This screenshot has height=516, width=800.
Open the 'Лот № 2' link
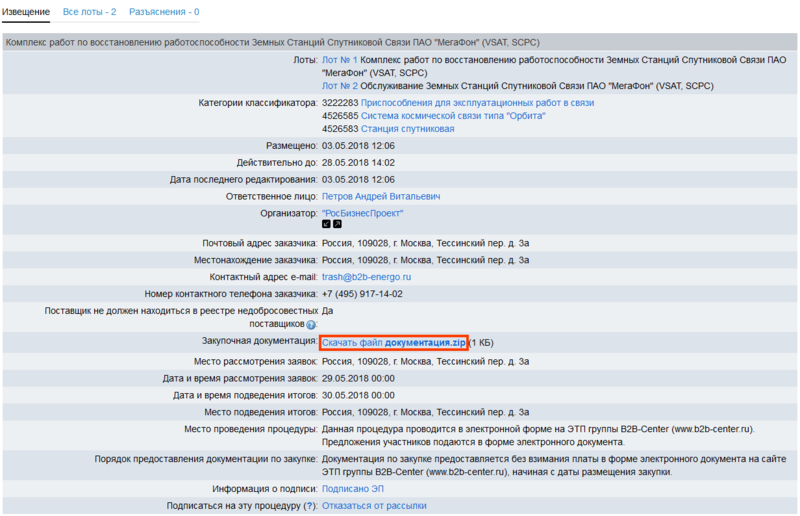click(339, 87)
